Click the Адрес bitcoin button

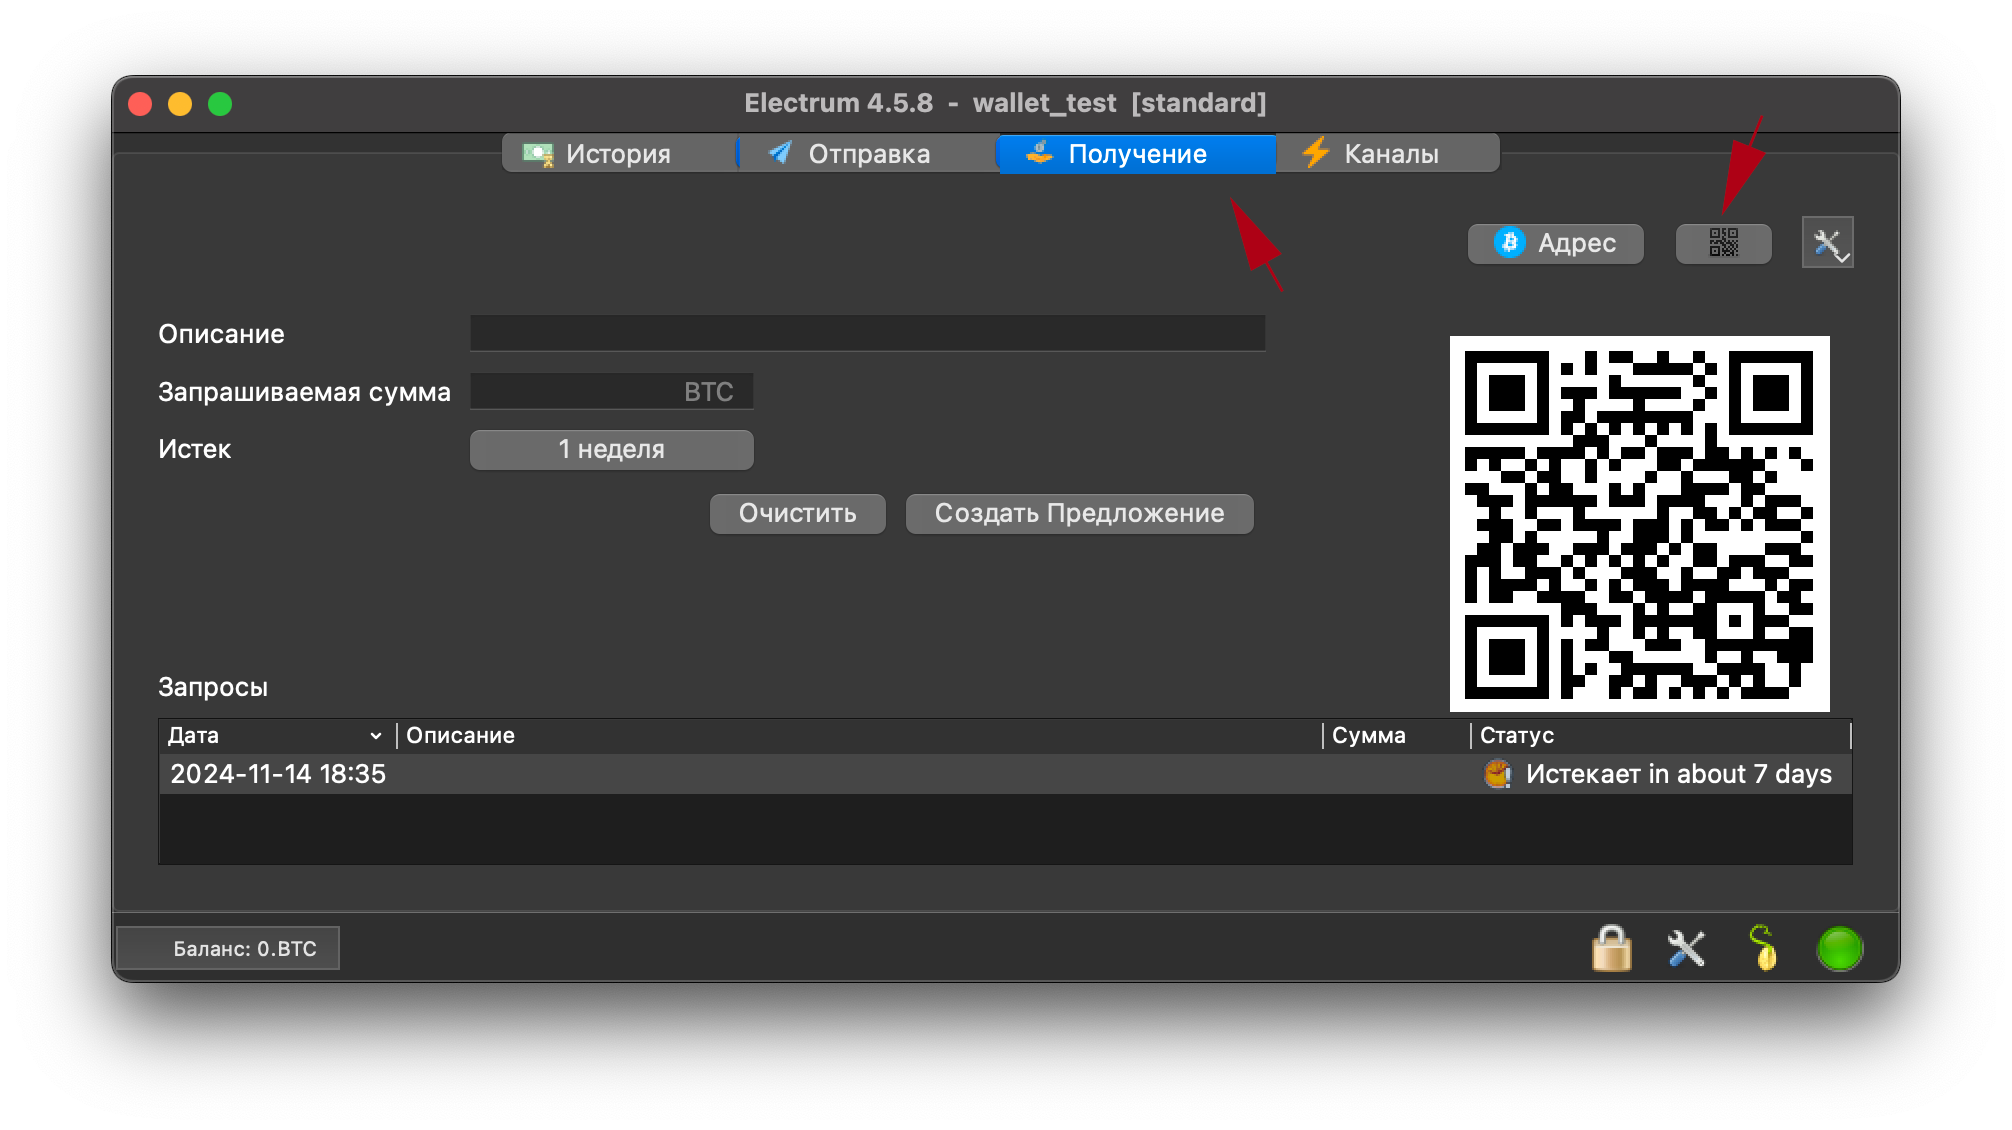tap(1555, 243)
